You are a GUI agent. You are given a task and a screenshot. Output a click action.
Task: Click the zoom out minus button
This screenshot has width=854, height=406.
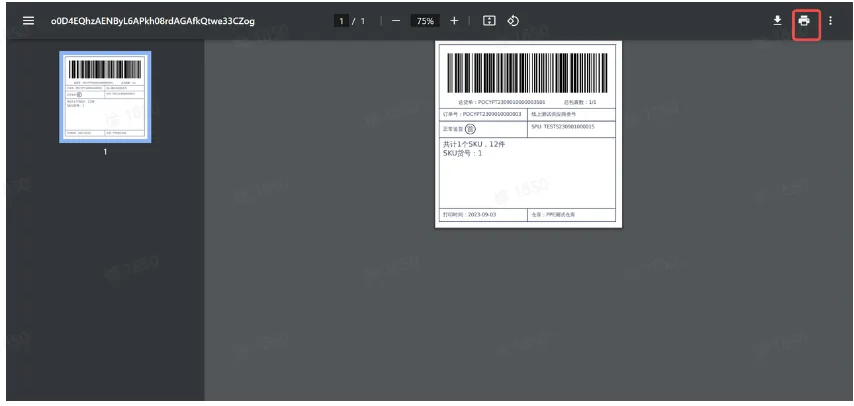[396, 21]
